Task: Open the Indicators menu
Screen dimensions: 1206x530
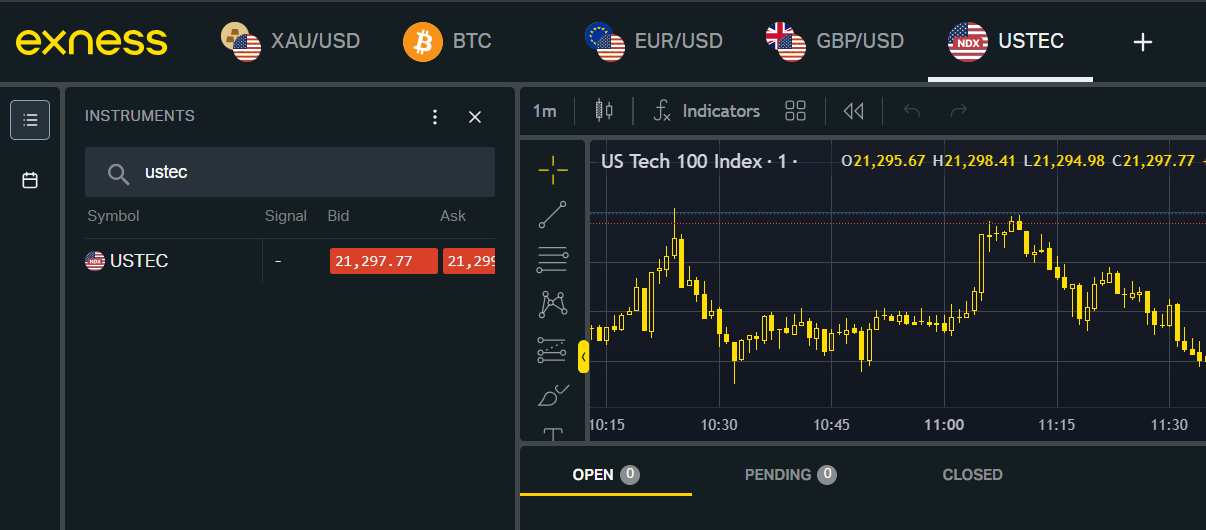Action: [706, 111]
